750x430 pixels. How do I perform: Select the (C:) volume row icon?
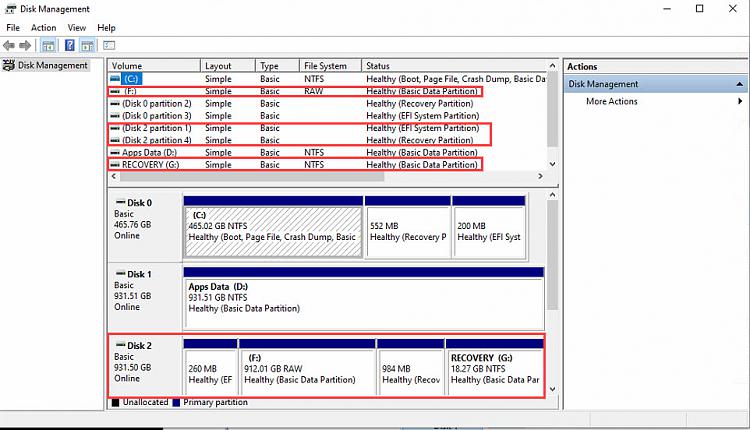point(115,78)
